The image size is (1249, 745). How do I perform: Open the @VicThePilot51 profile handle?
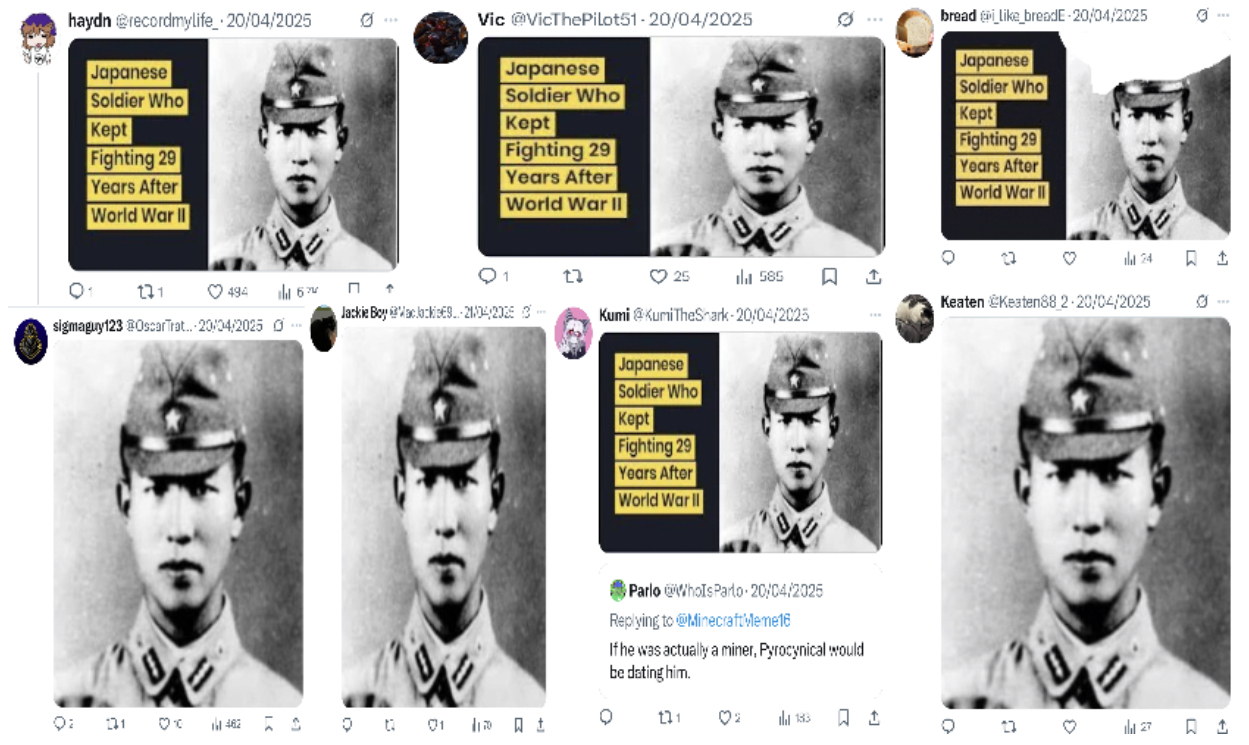[574, 20]
